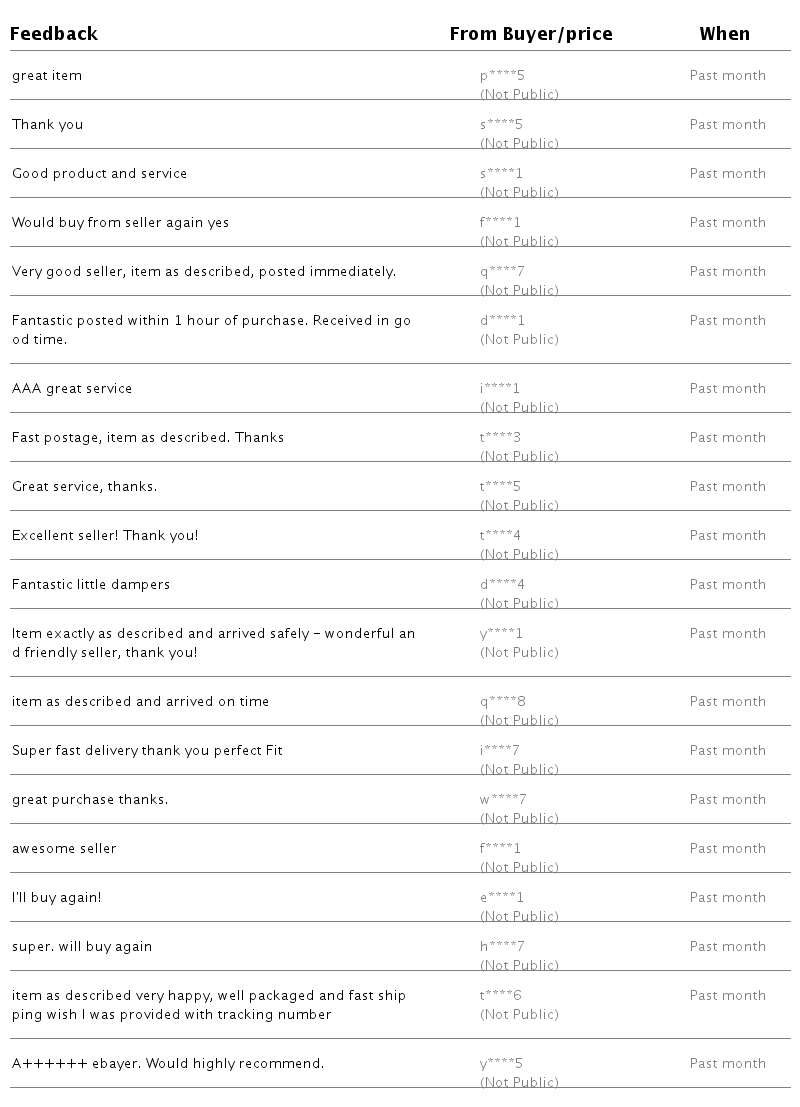Viewport: 800px width, 1107px height.
Task: Click buyer e****1 username
Action: 501,897
